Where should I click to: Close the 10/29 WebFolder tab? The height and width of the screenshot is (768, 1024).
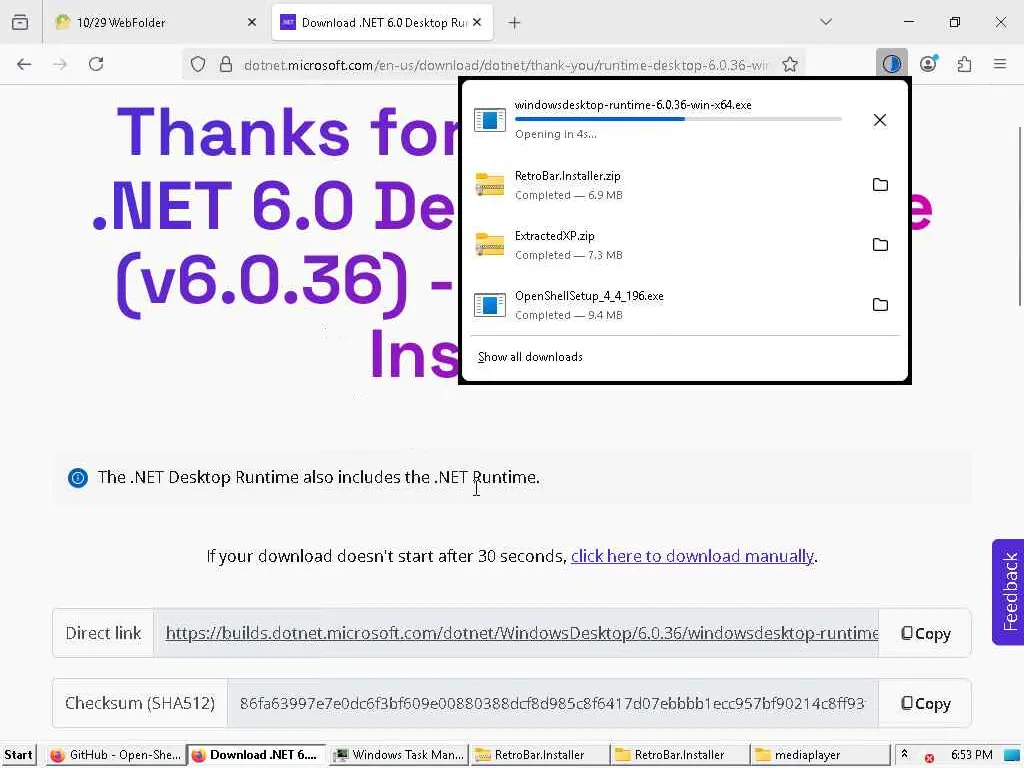[x=252, y=22]
